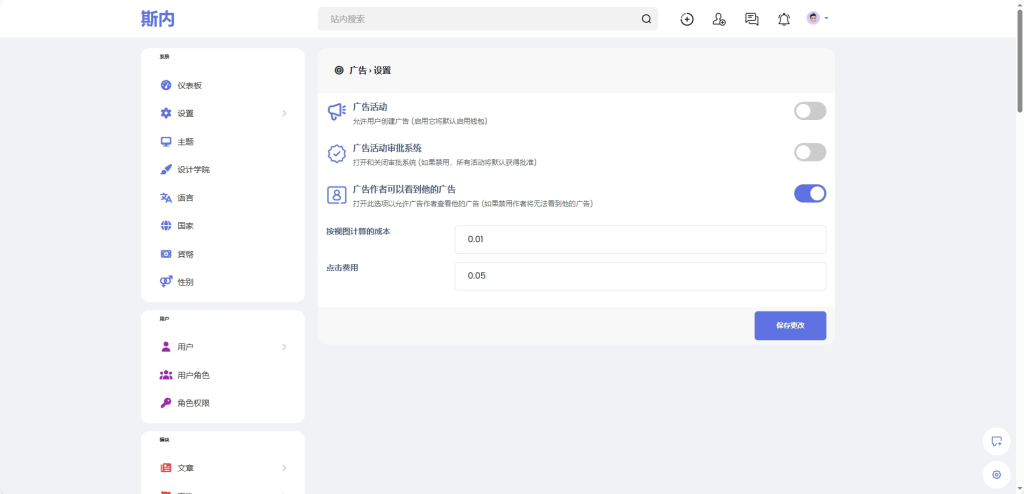Click the 点击费用 field showing 0.05
Viewport: 1024px width, 494px height.
coord(640,276)
